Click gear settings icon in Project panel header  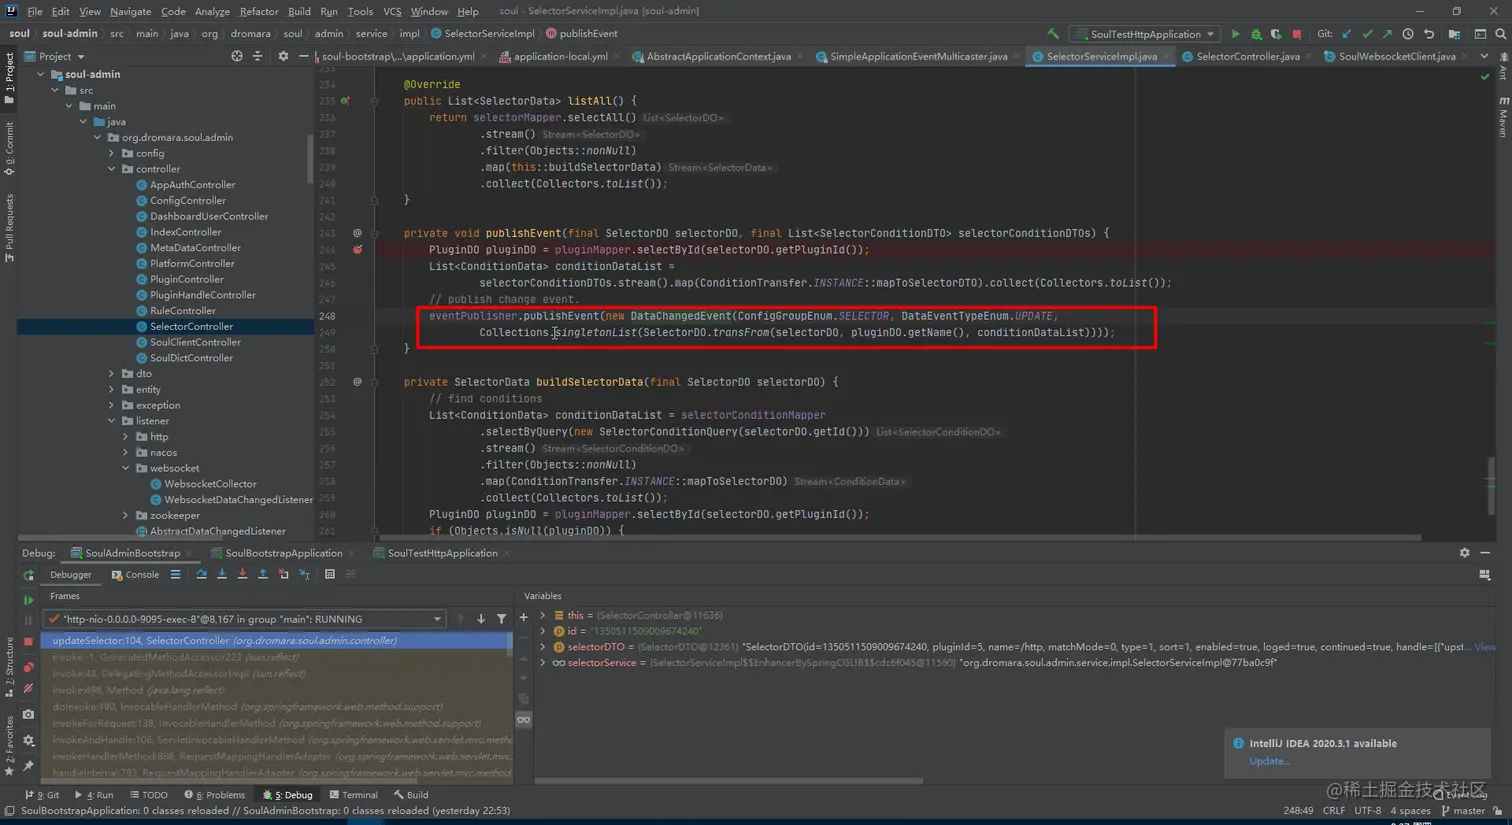point(283,56)
